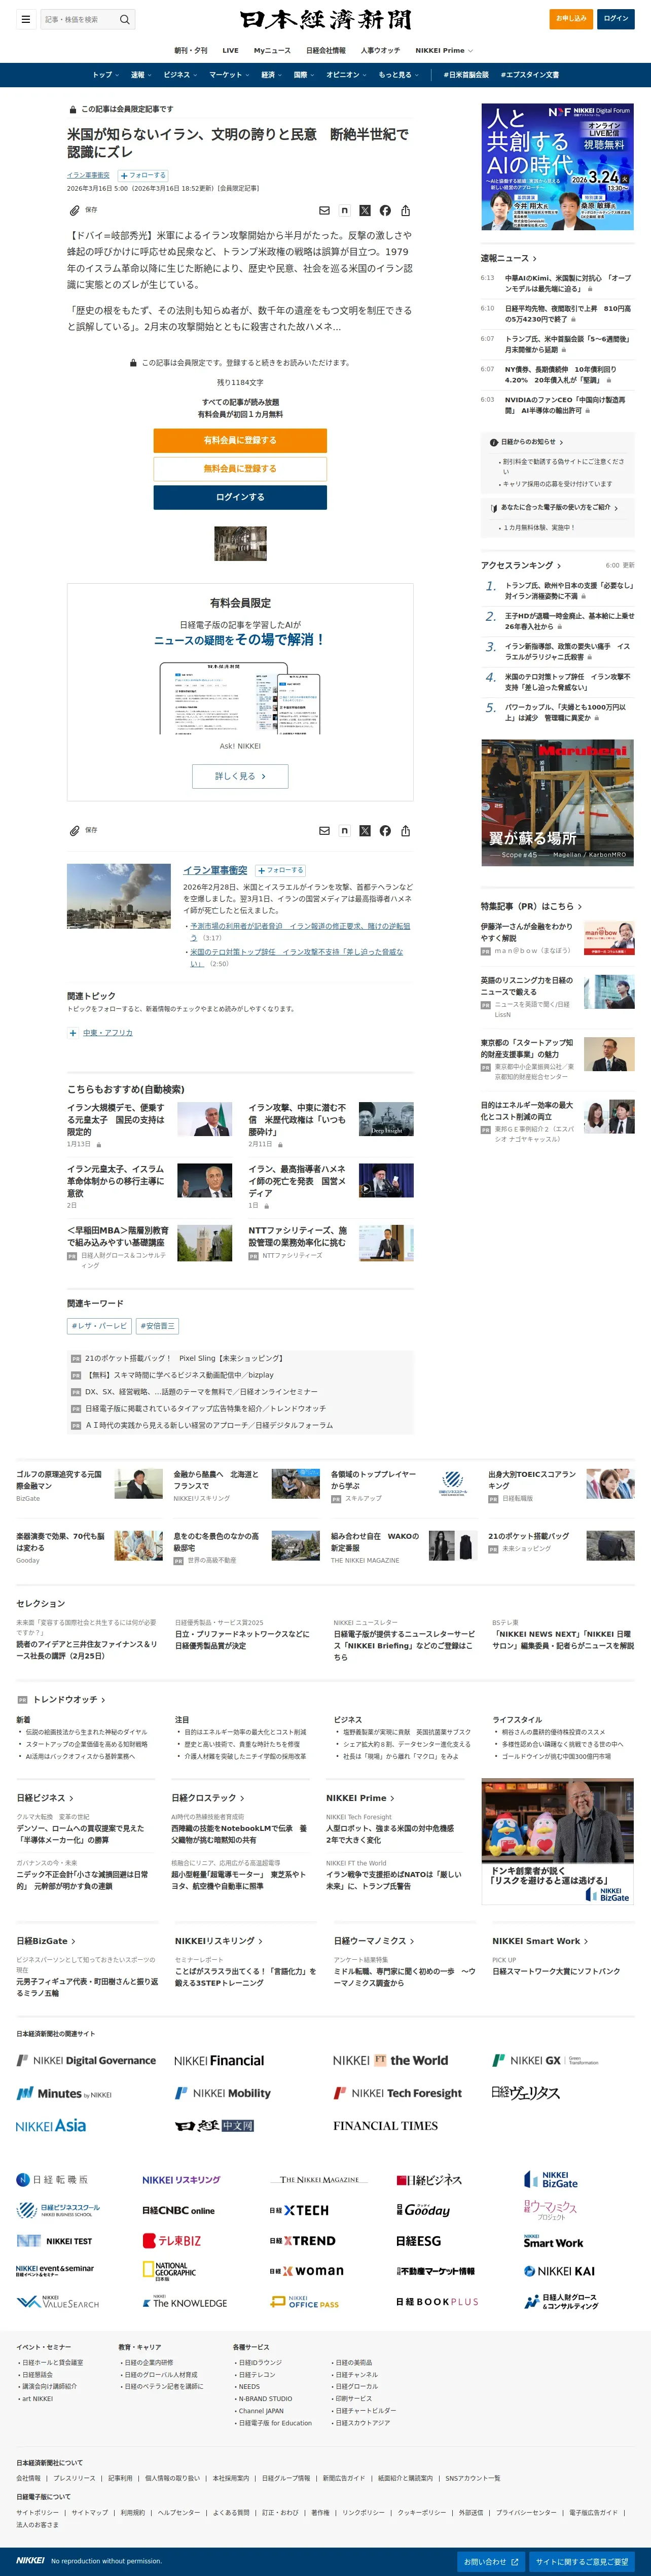The width and height of the screenshot is (651, 2576).
Task: Click the upper Facebook share icon
Action: point(385,211)
